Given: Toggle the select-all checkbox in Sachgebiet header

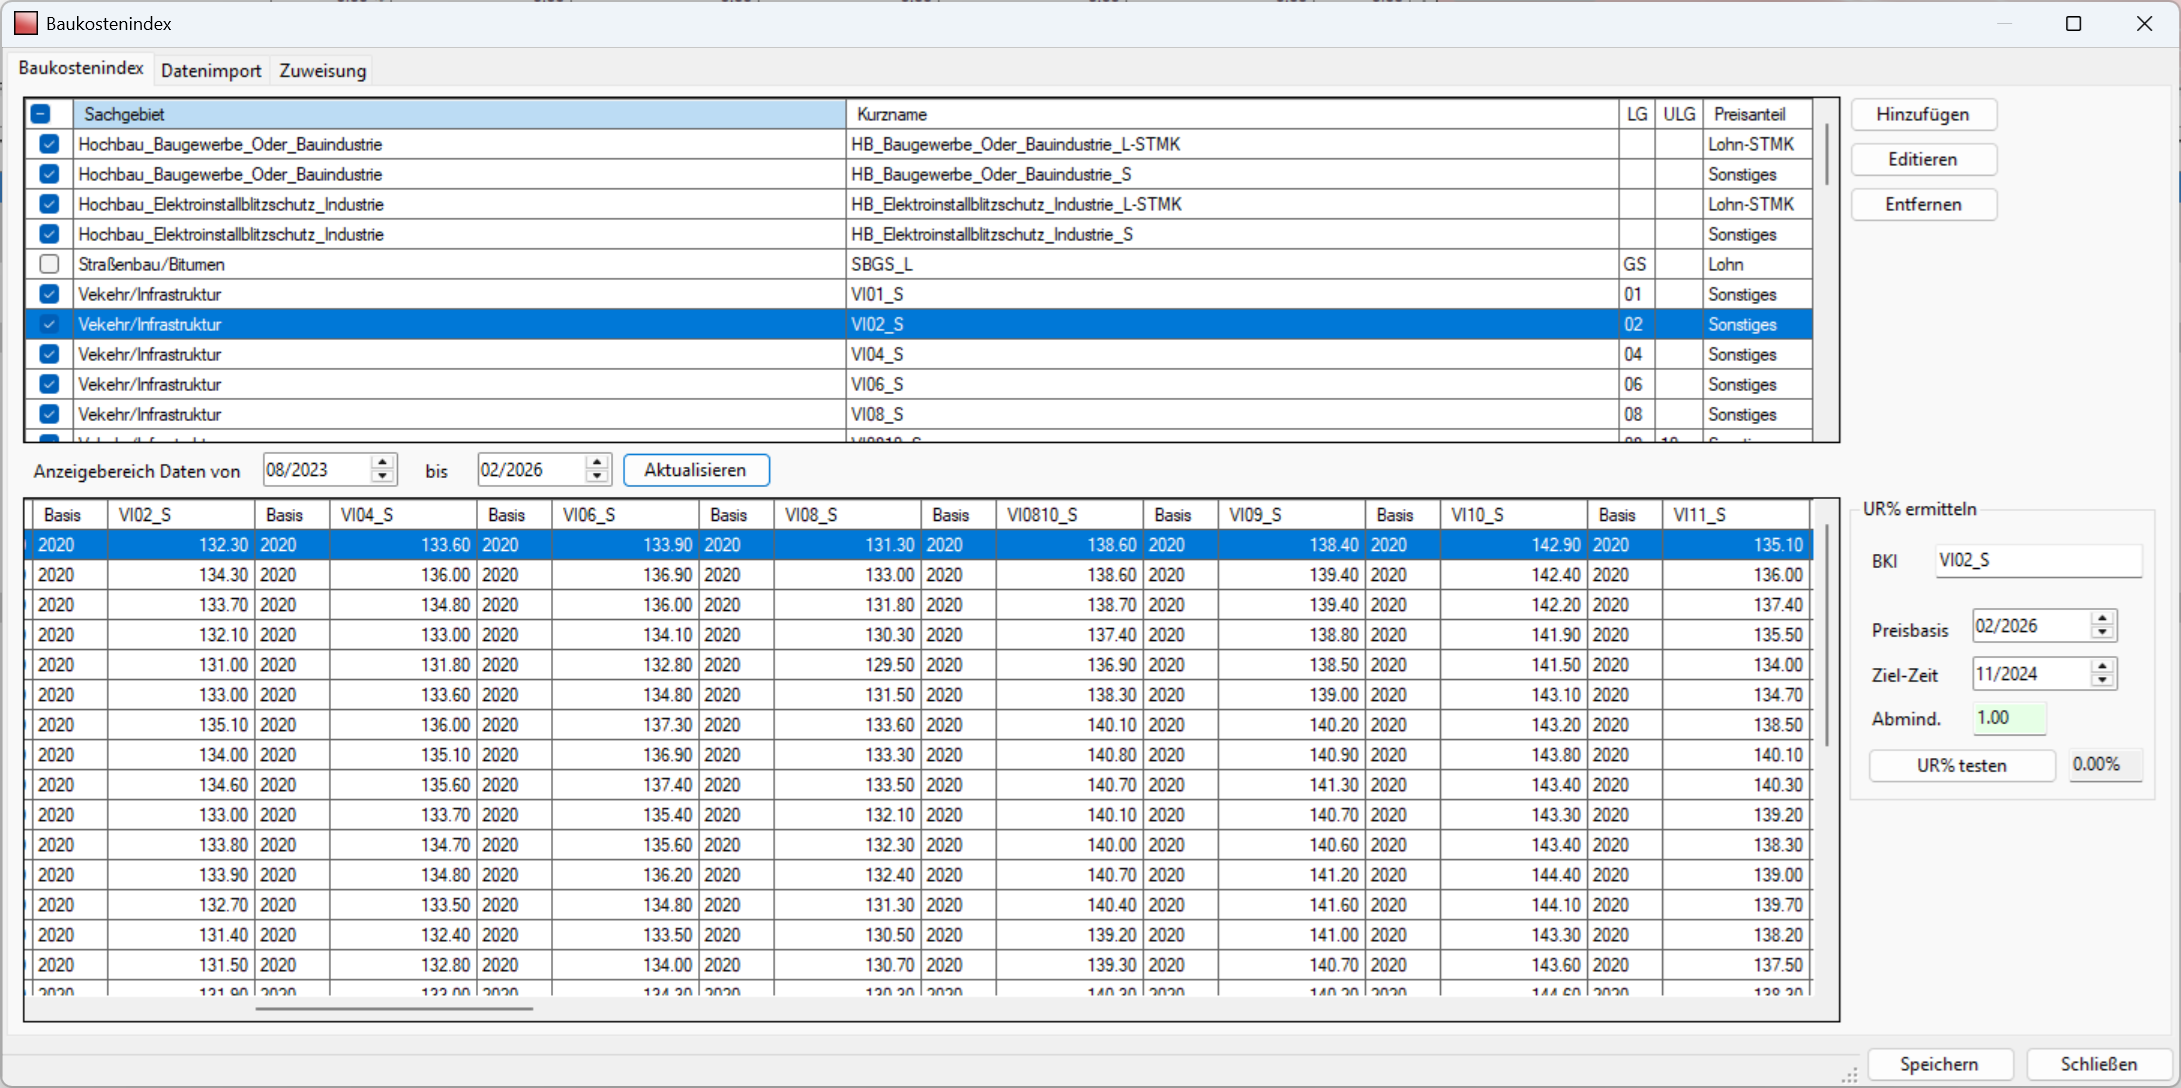Looking at the screenshot, I should [40, 114].
